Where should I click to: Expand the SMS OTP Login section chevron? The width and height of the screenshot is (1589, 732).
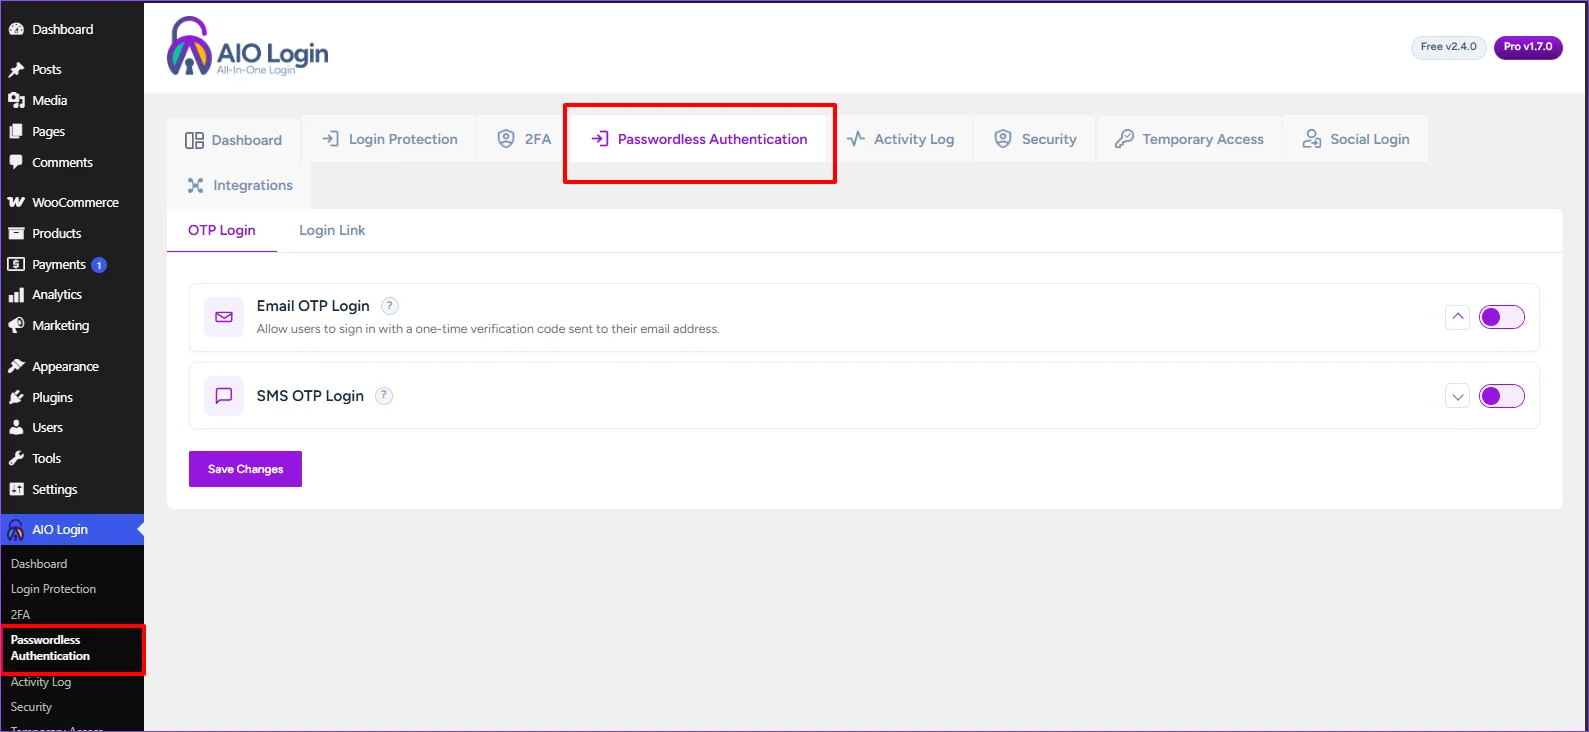(1458, 396)
